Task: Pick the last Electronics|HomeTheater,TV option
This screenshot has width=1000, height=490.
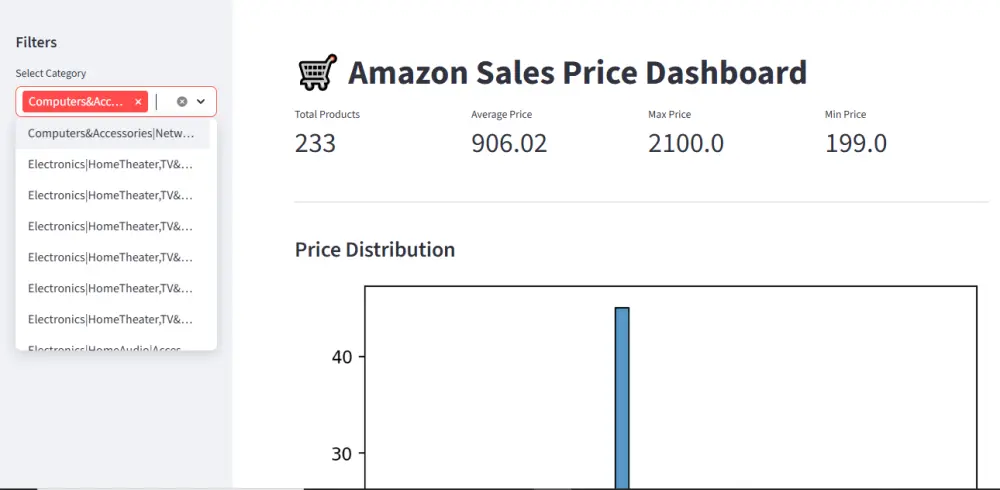Action: click(111, 319)
